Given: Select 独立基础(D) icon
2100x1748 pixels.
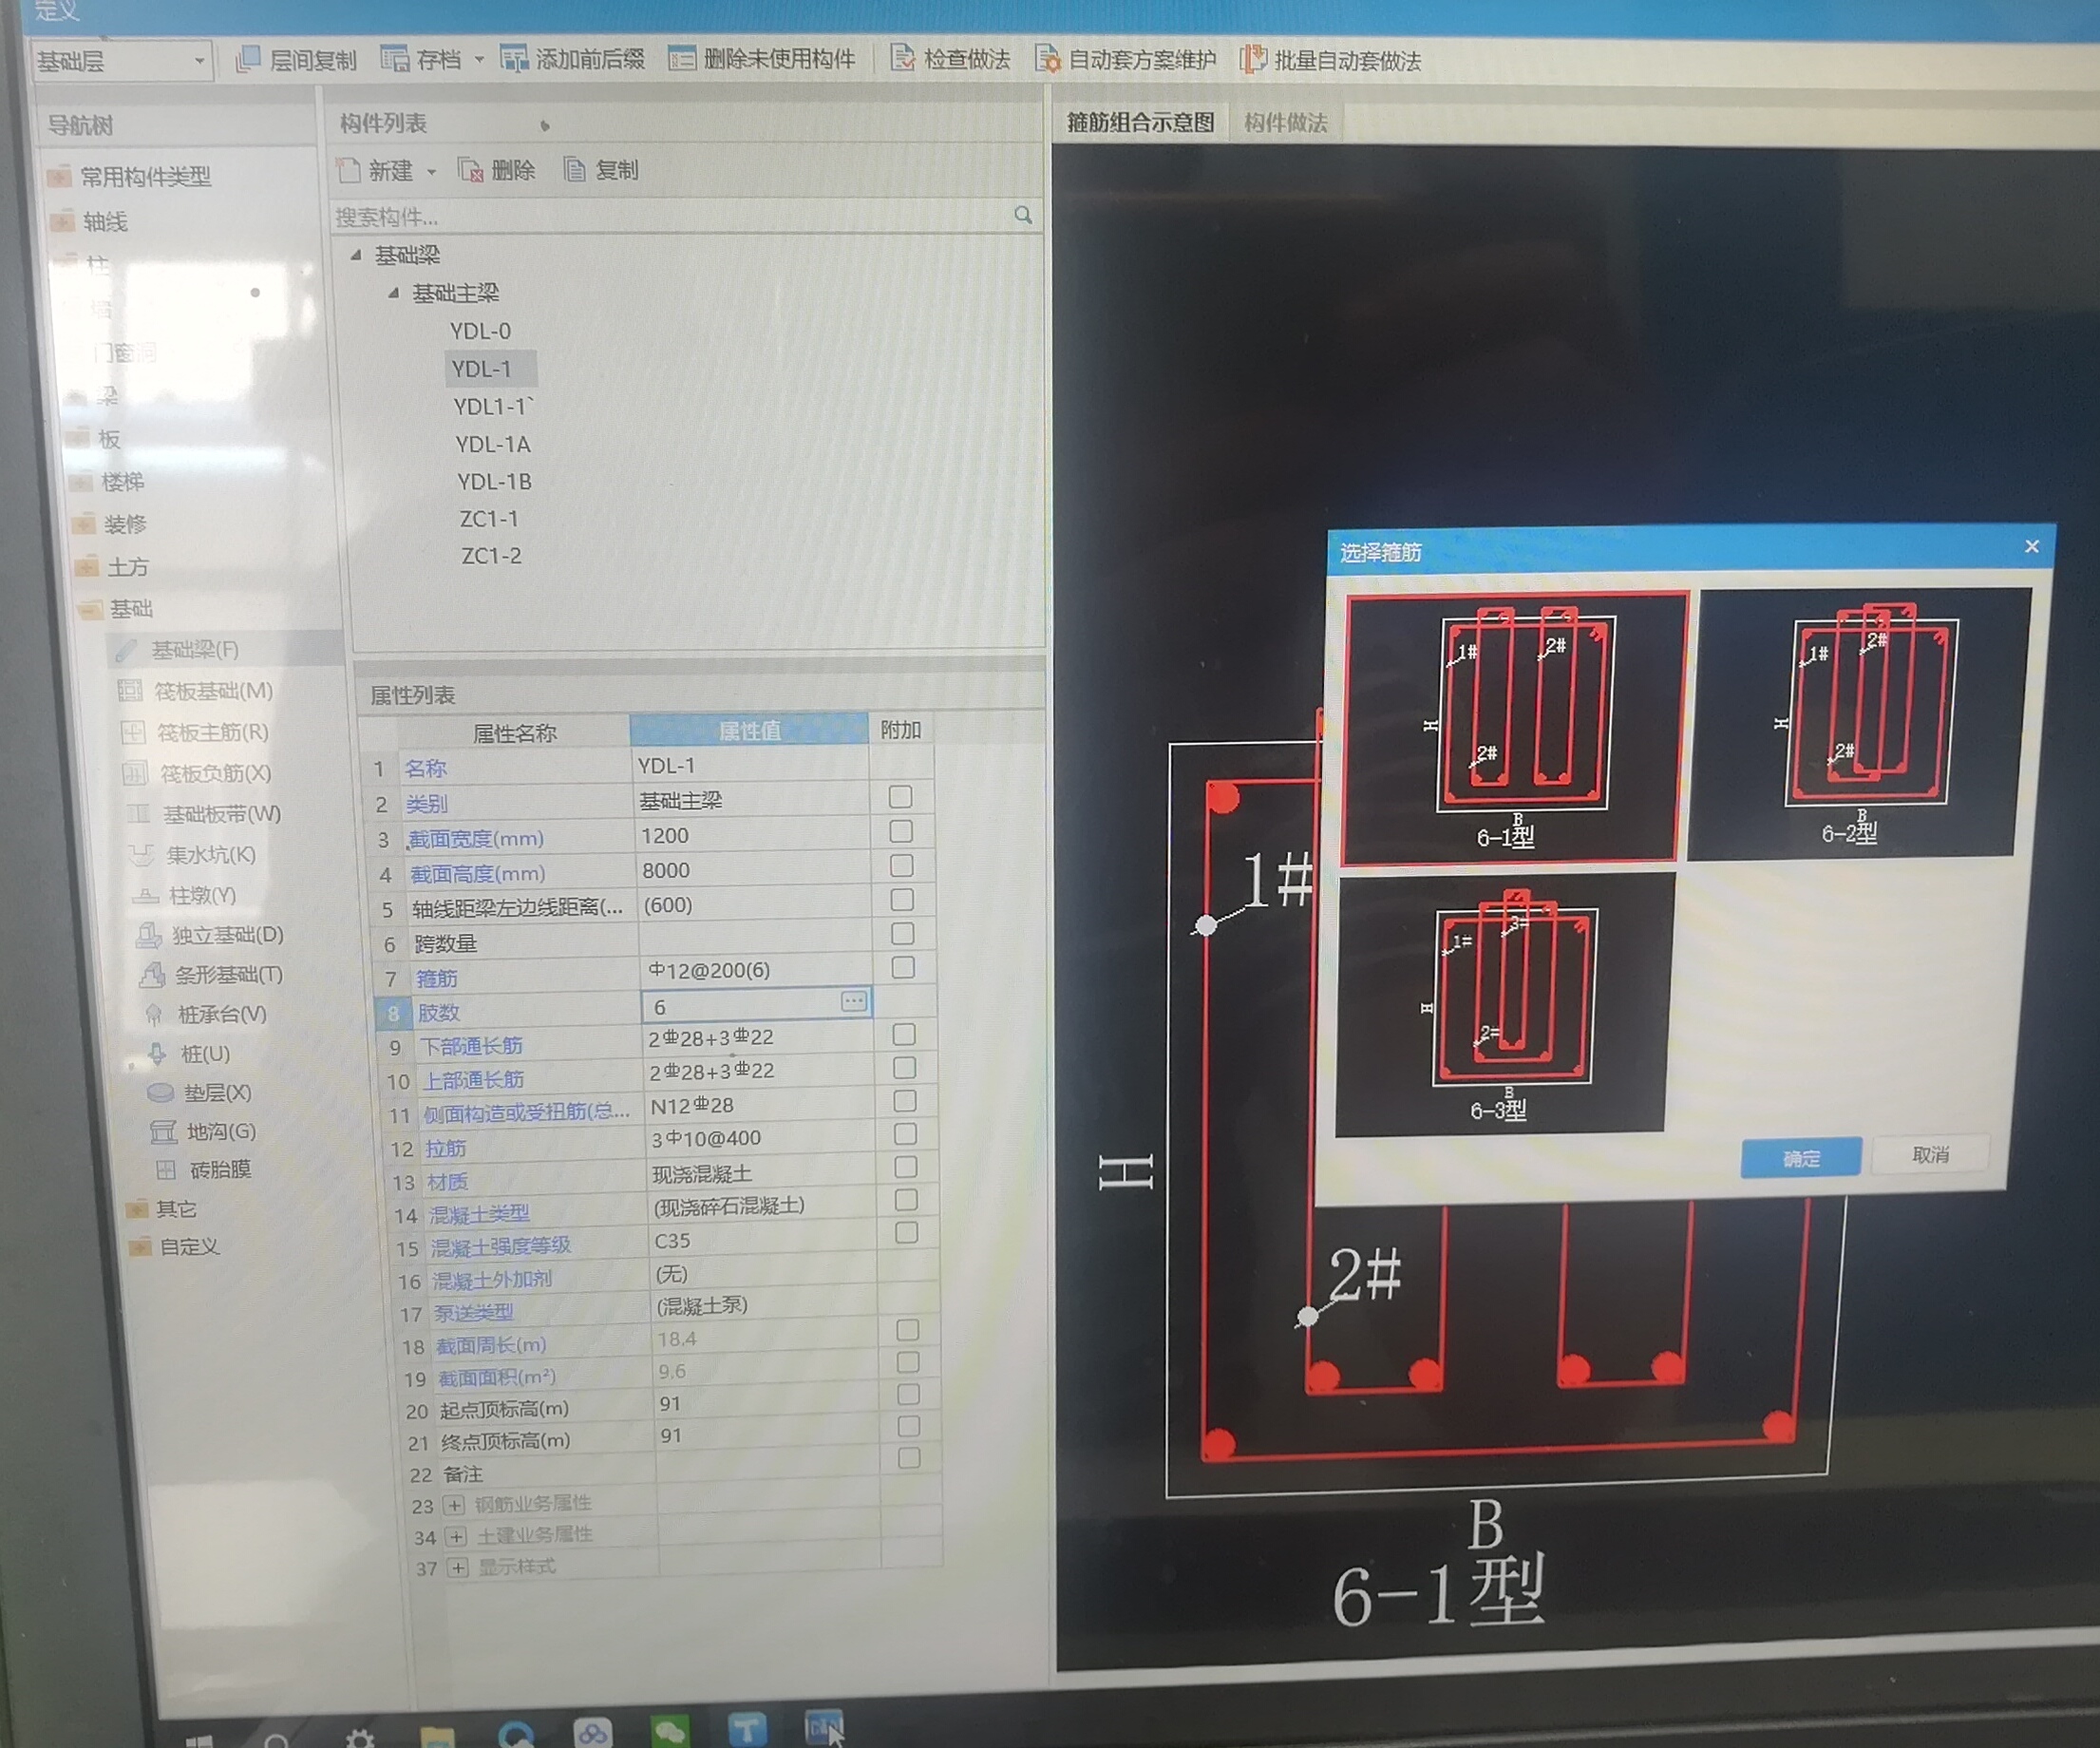Looking at the screenshot, I should click(x=149, y=936).
